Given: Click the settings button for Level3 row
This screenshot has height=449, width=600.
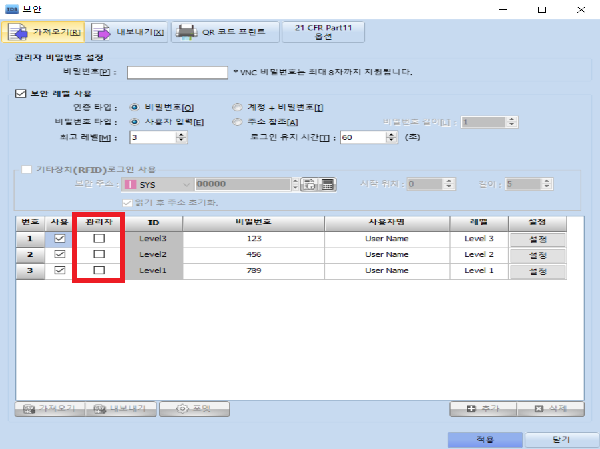Looking at the screenshot, I should pos(537,239).
